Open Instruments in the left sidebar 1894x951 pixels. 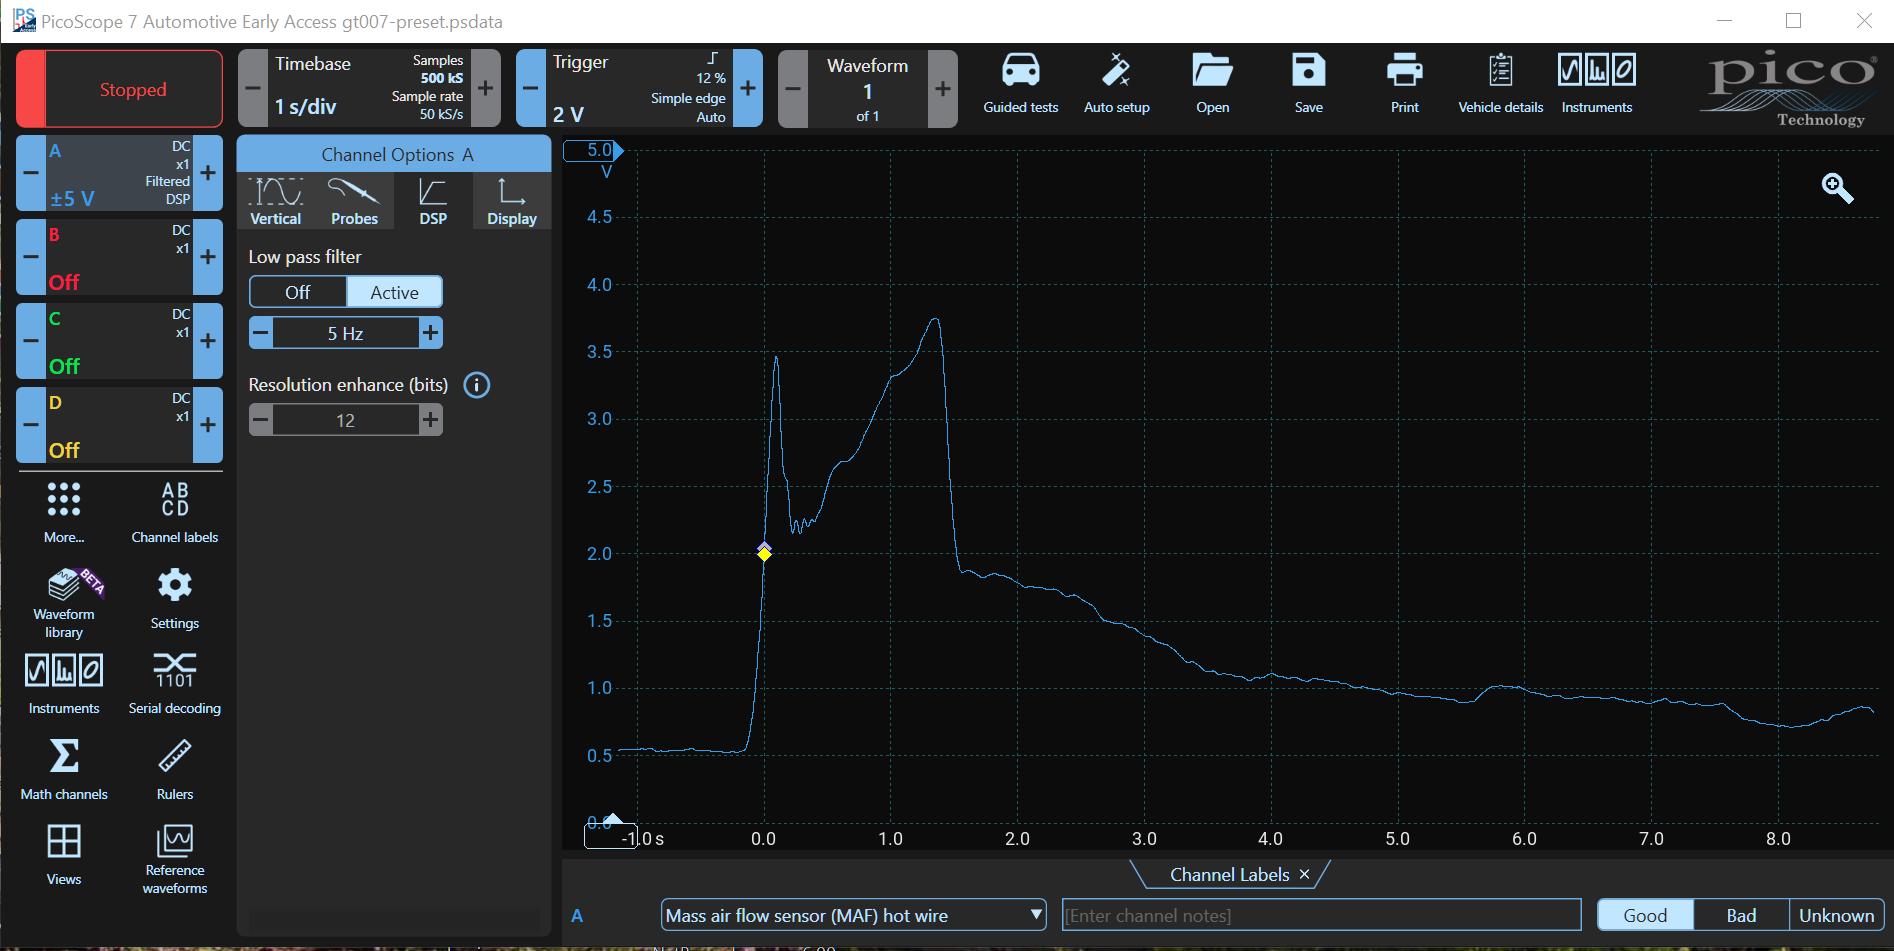(64, 684)
